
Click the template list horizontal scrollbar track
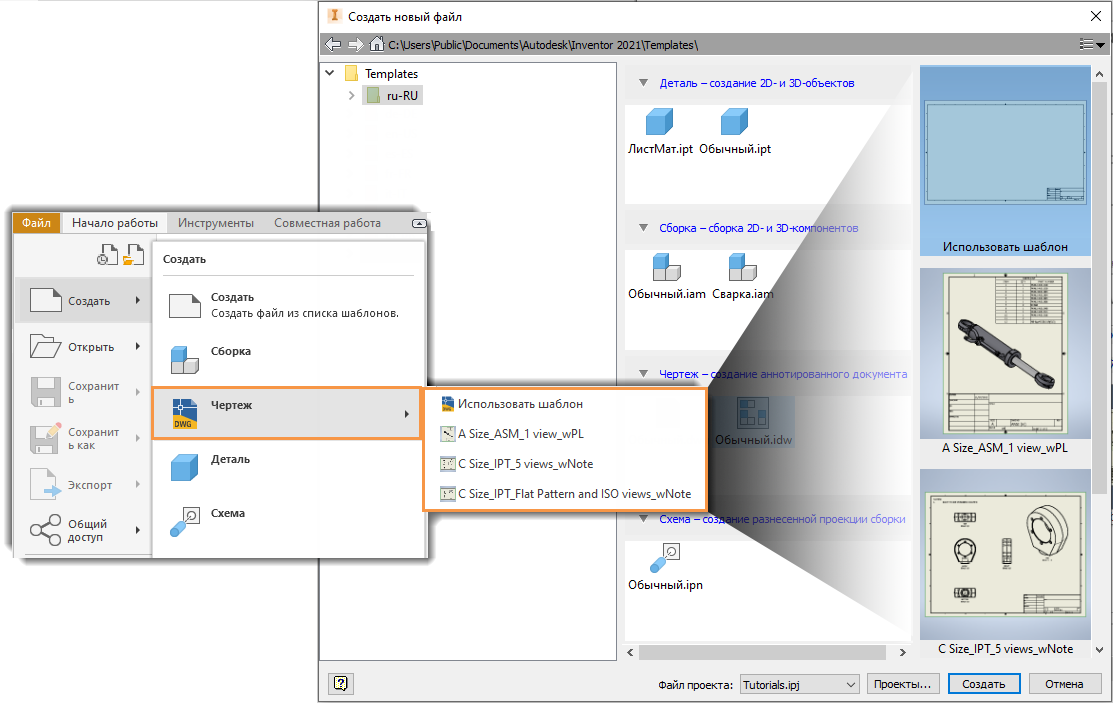point(762,652)
